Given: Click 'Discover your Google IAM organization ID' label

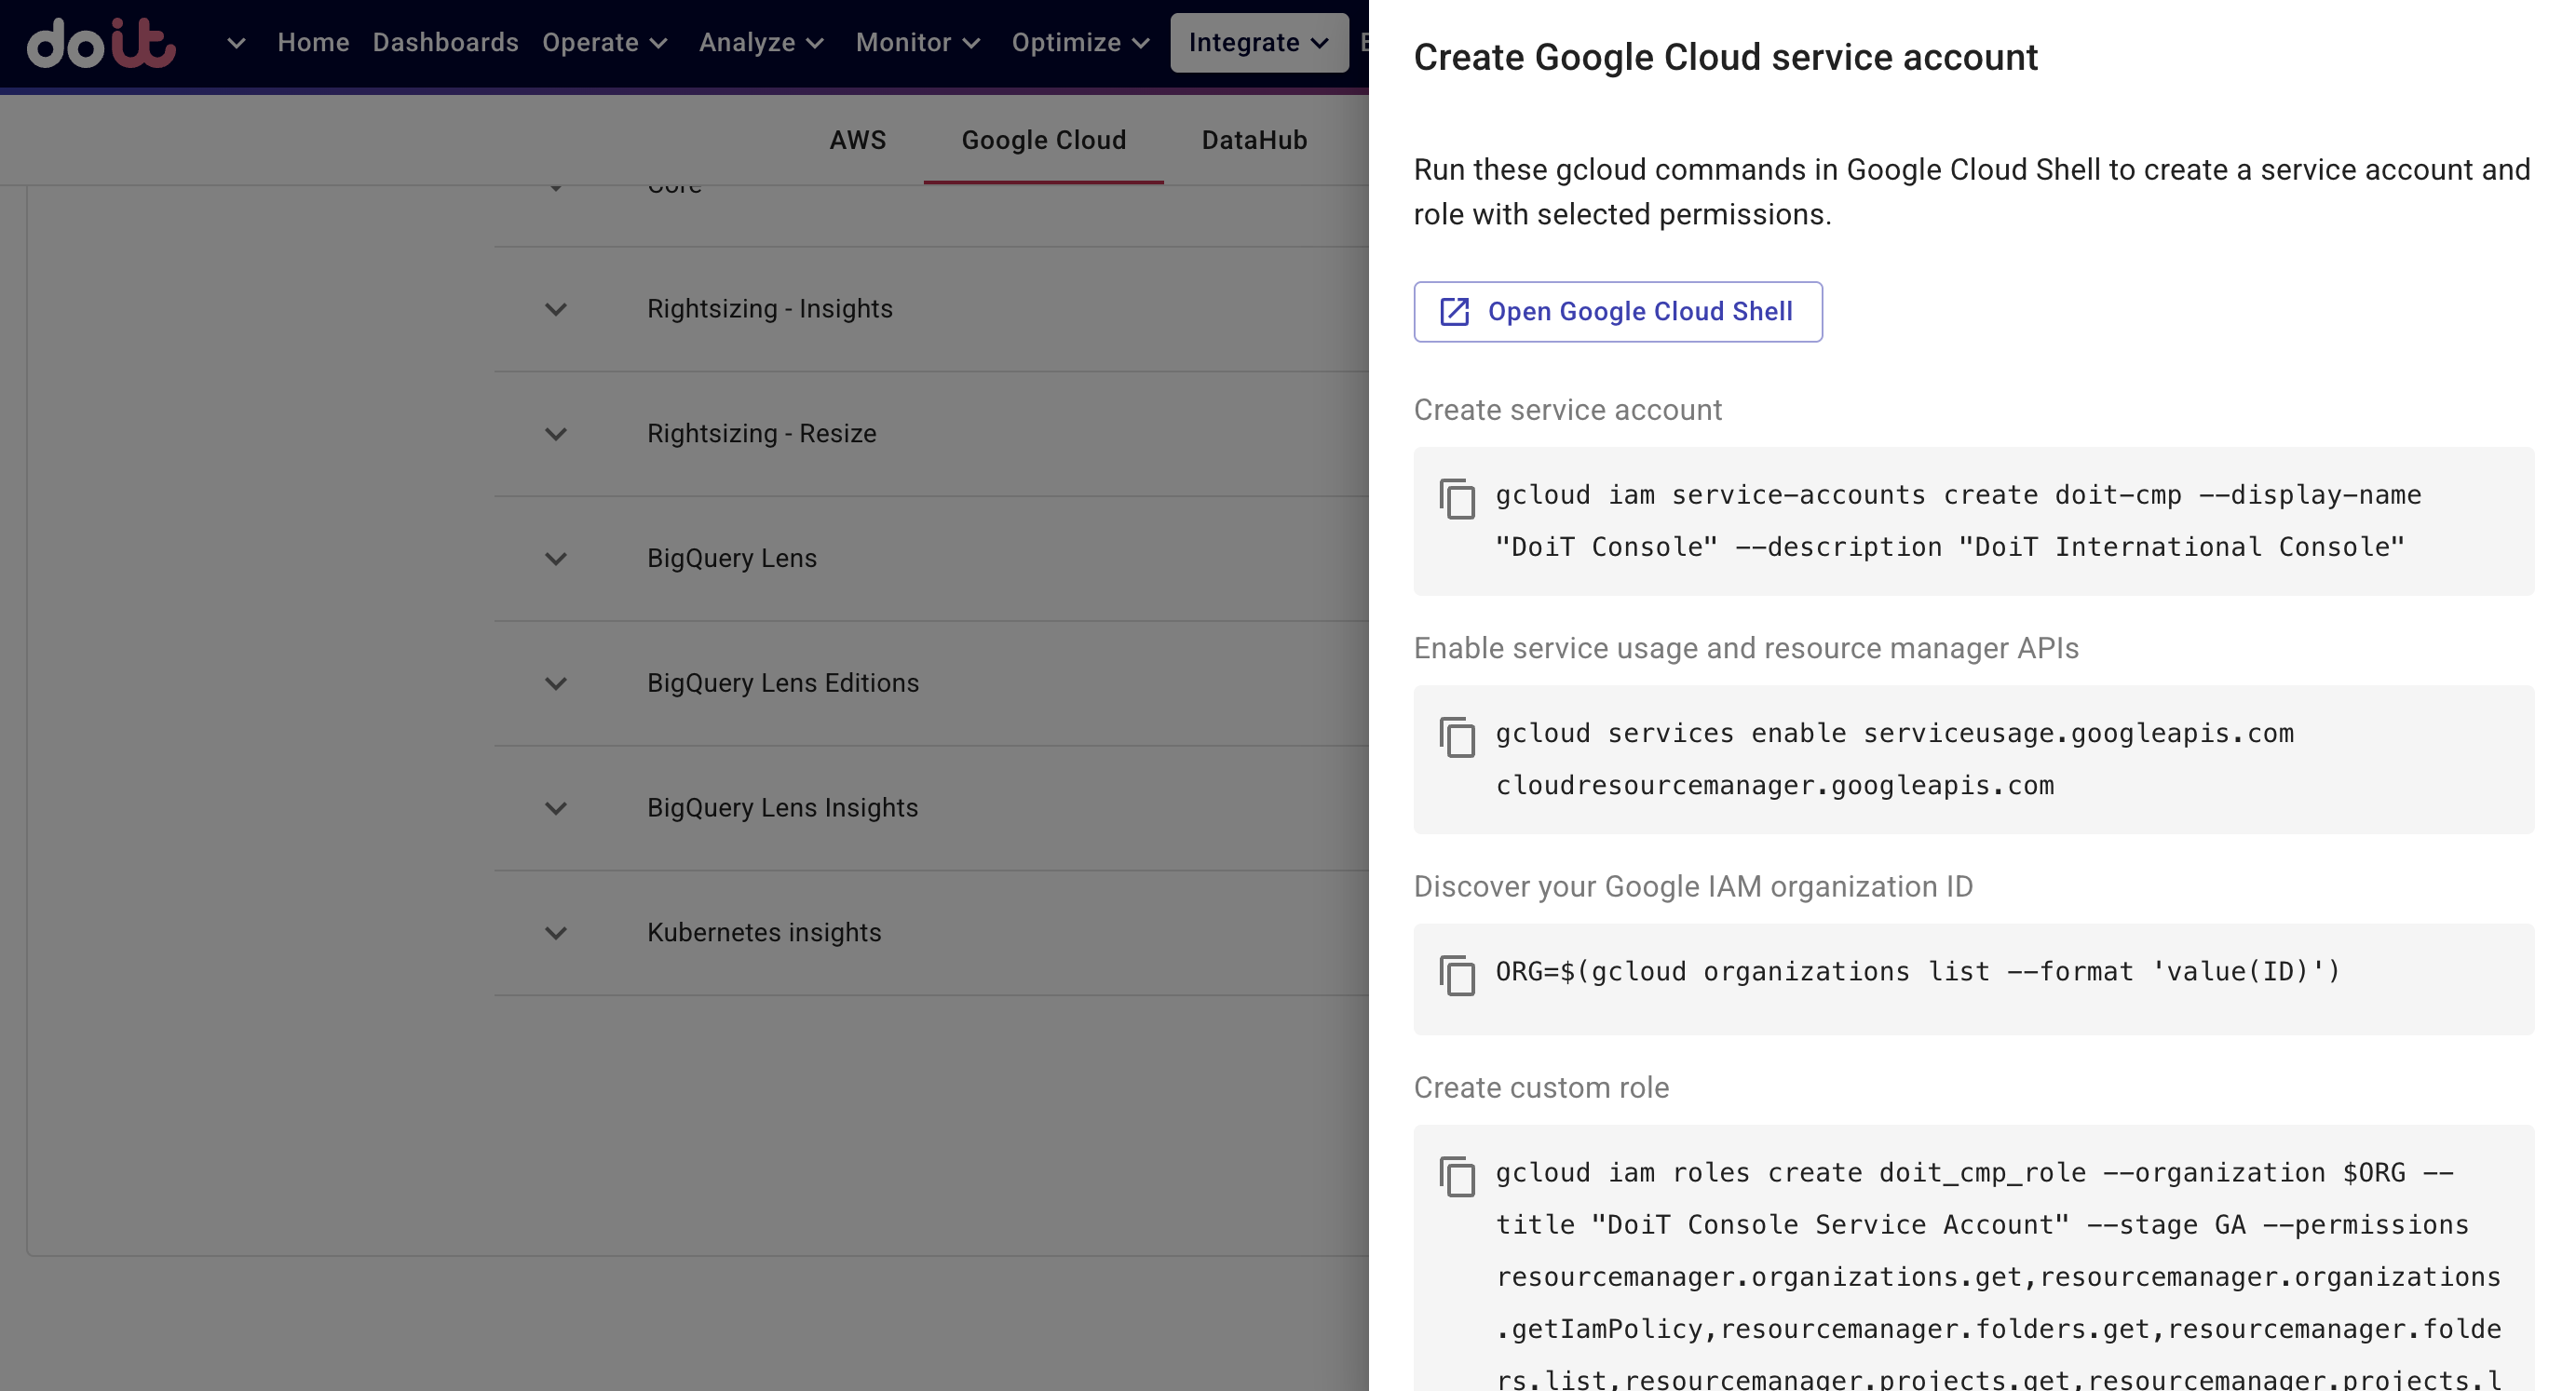Looking at the screenshot, I should click(x=1693, y=887).
